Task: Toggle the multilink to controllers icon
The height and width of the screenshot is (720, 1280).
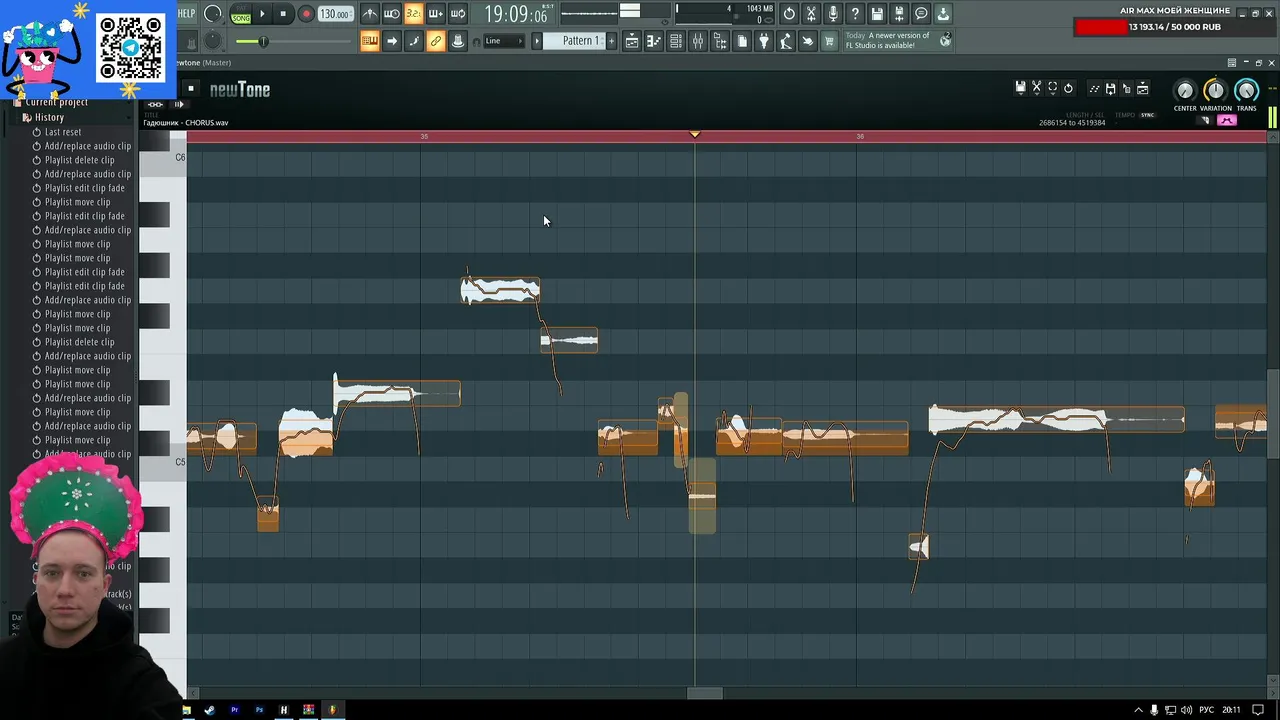Action: click(x=436, y=41)
